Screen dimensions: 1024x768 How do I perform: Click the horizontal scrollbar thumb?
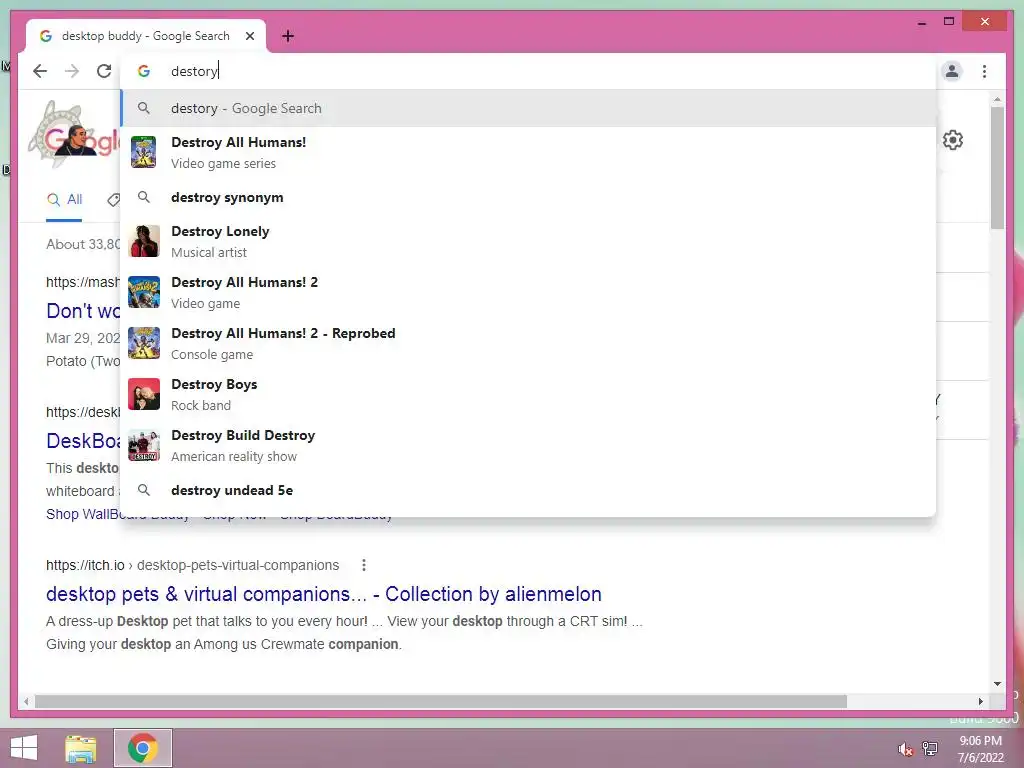(441, 701)
